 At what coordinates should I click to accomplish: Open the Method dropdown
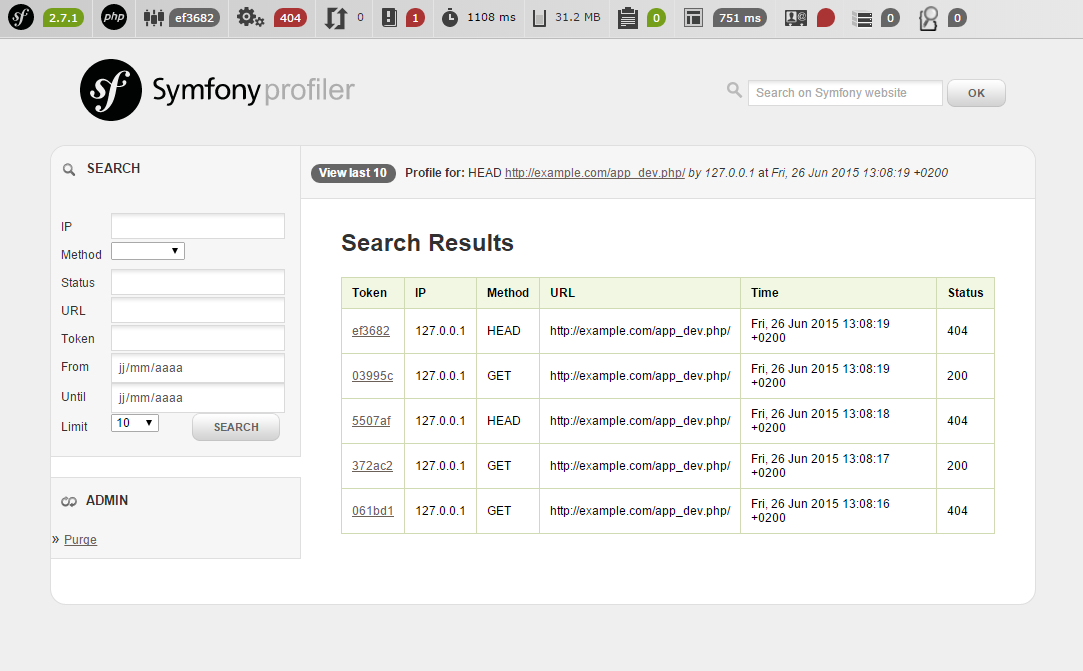(x=148, y=251)
